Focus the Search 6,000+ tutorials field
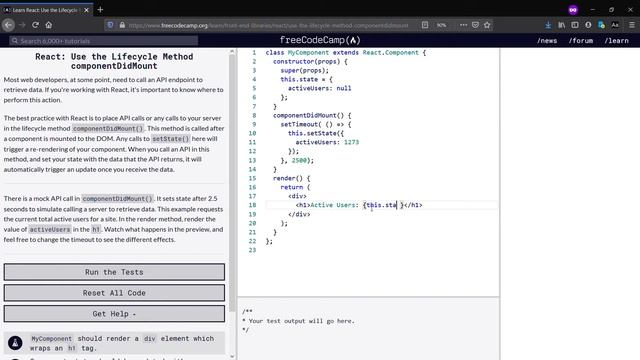The width and height of the screenshot is (640, 360). (104, 41)
